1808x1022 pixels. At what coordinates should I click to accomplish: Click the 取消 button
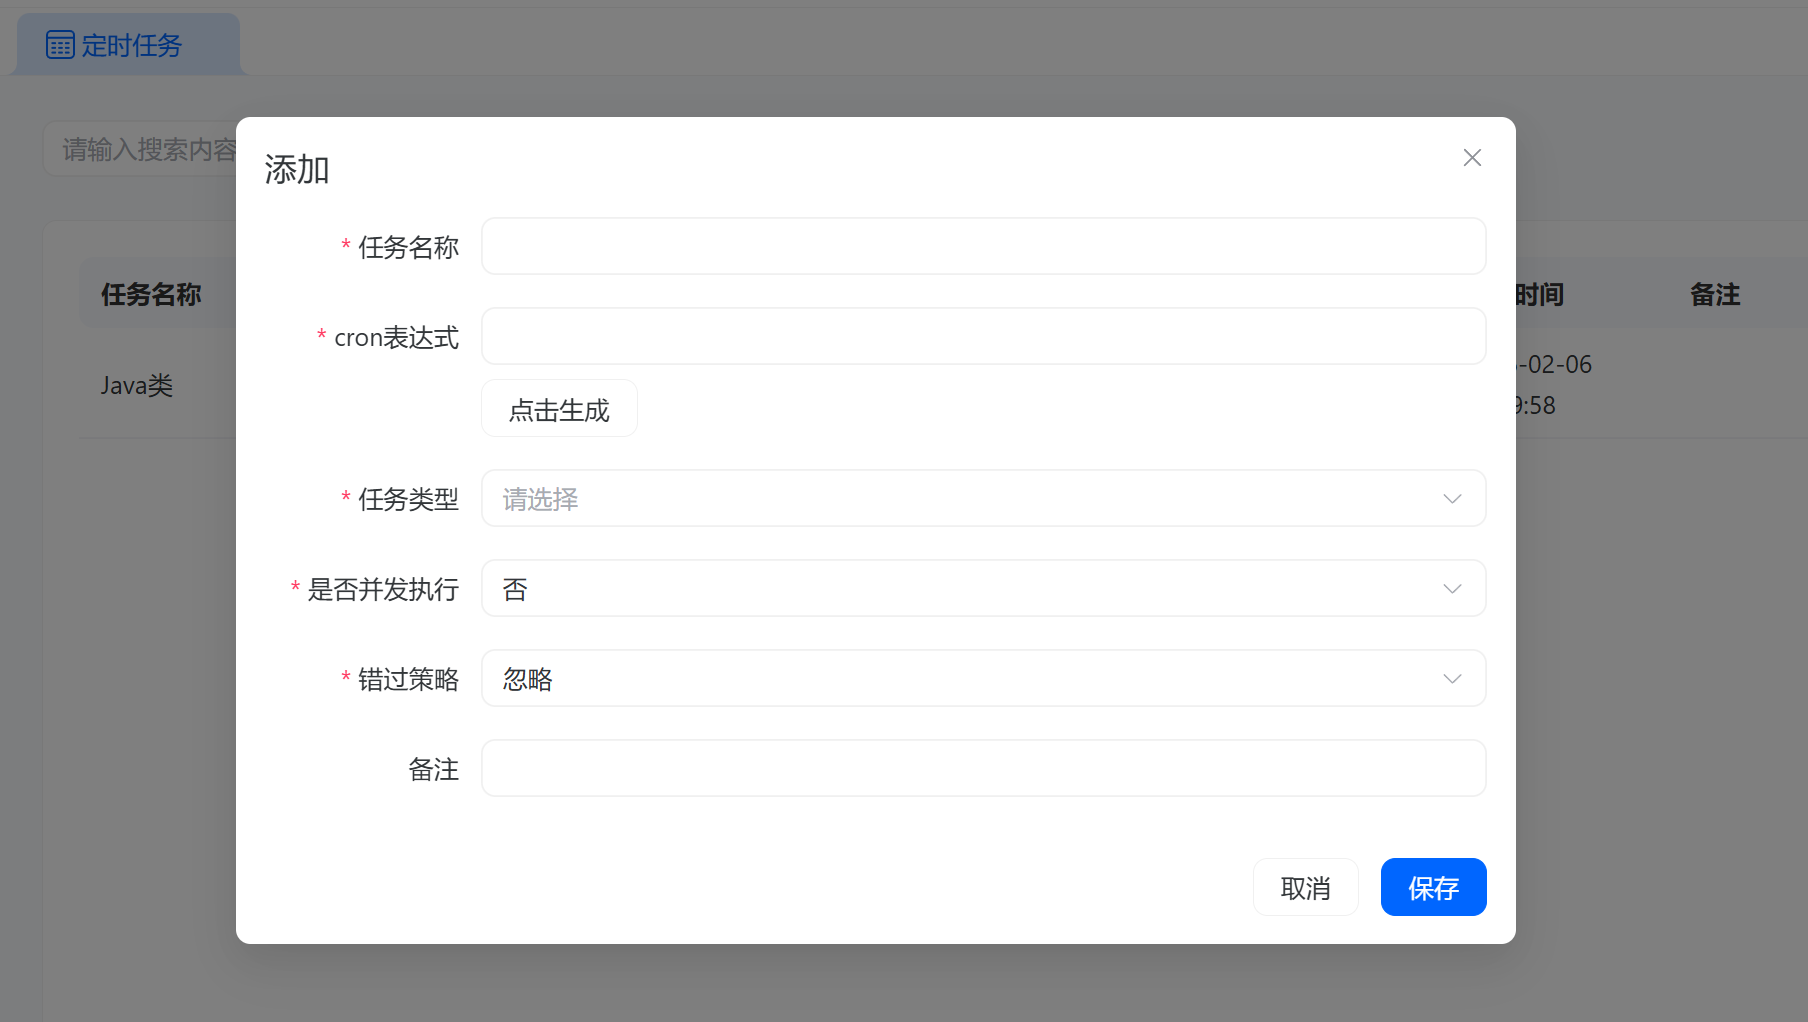coord(1305,888)
